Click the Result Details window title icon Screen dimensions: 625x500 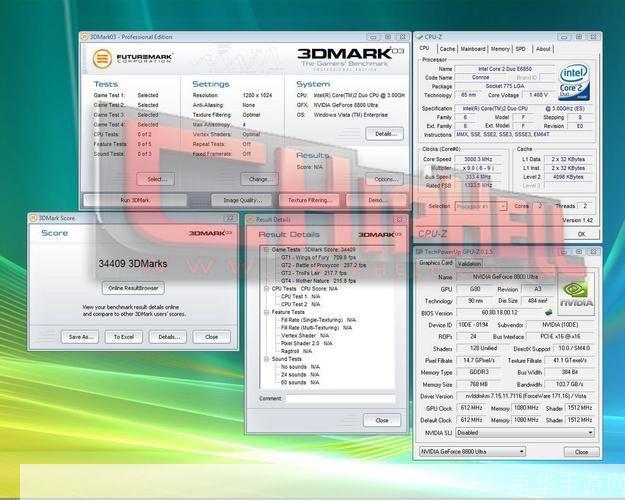pos(251,220)
